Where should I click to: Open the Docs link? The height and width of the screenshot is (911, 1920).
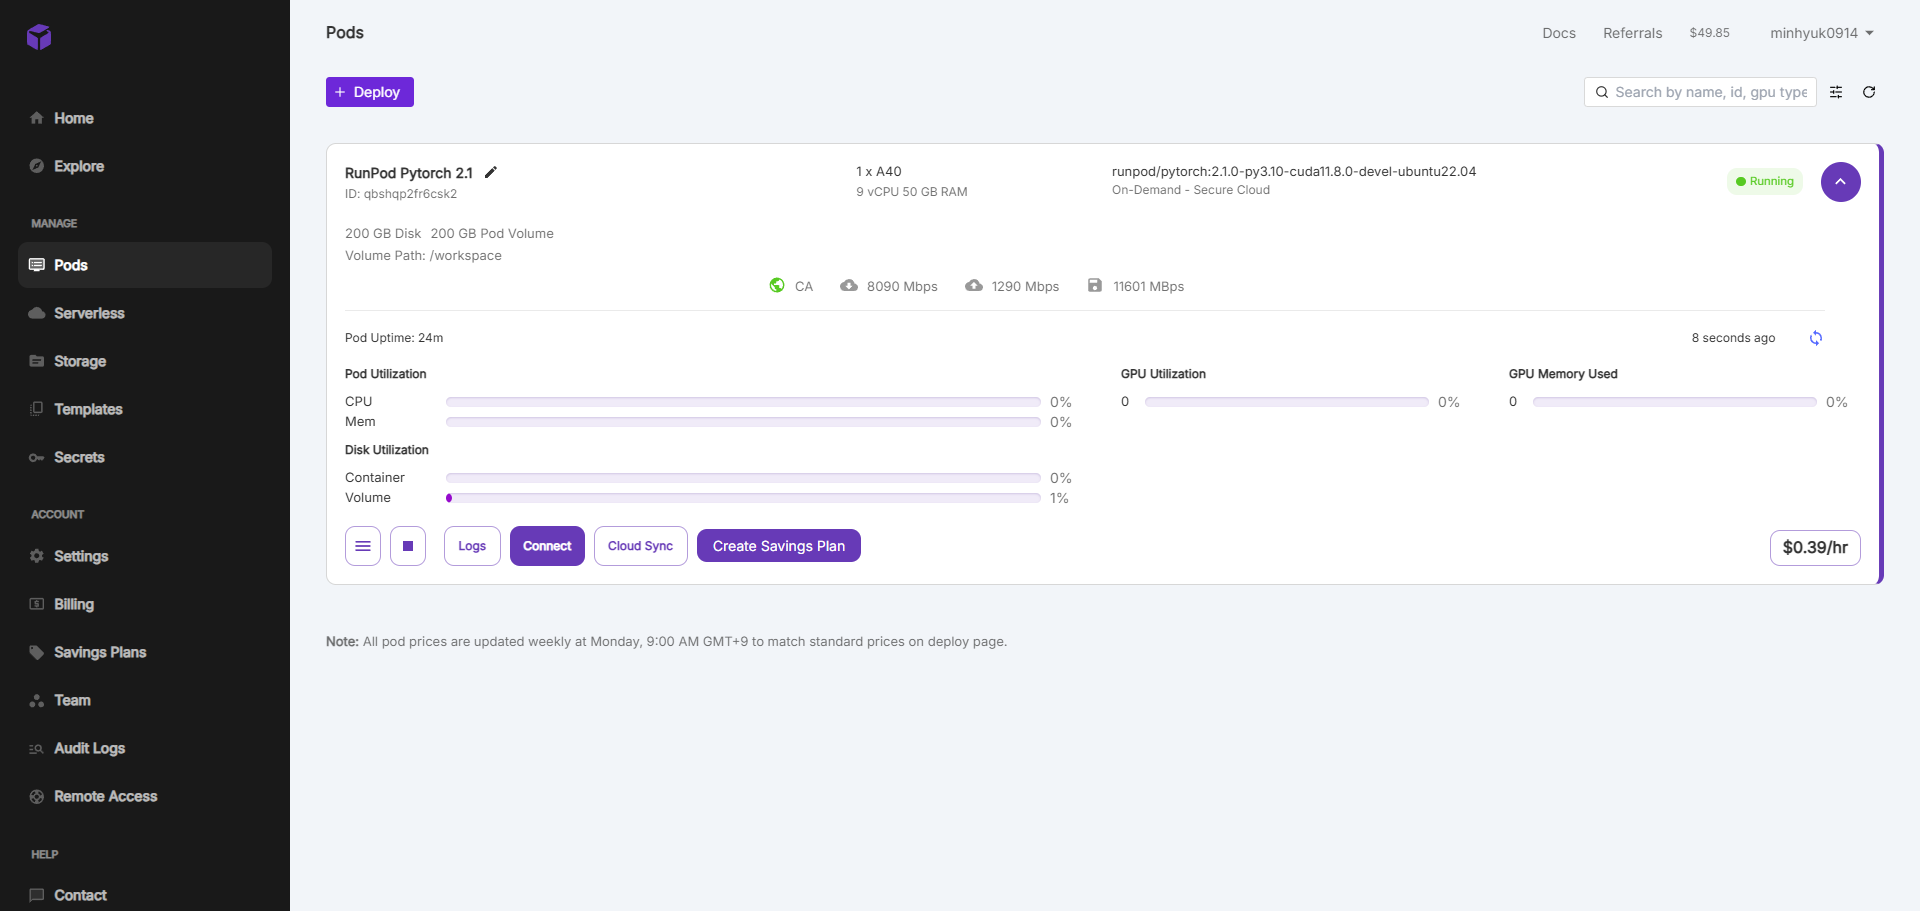1559,33
